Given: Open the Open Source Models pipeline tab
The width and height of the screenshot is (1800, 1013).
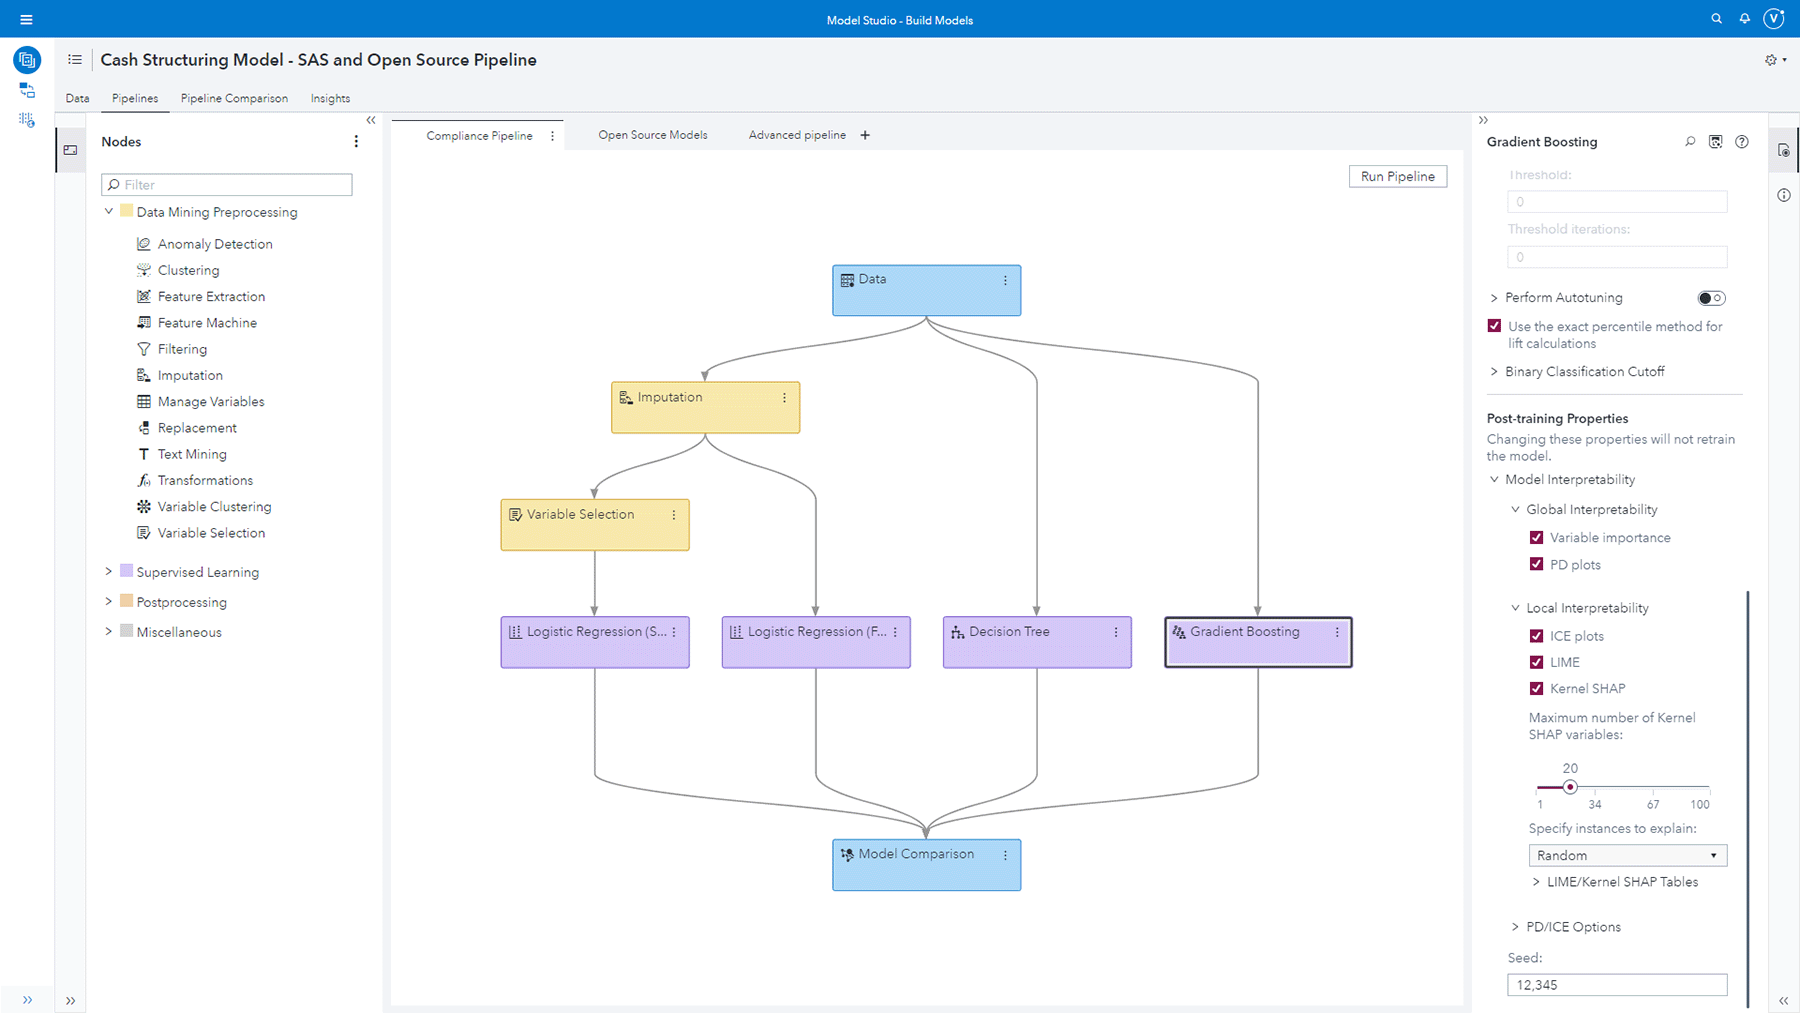Looking at the screenshot, I should click(653, 135).
